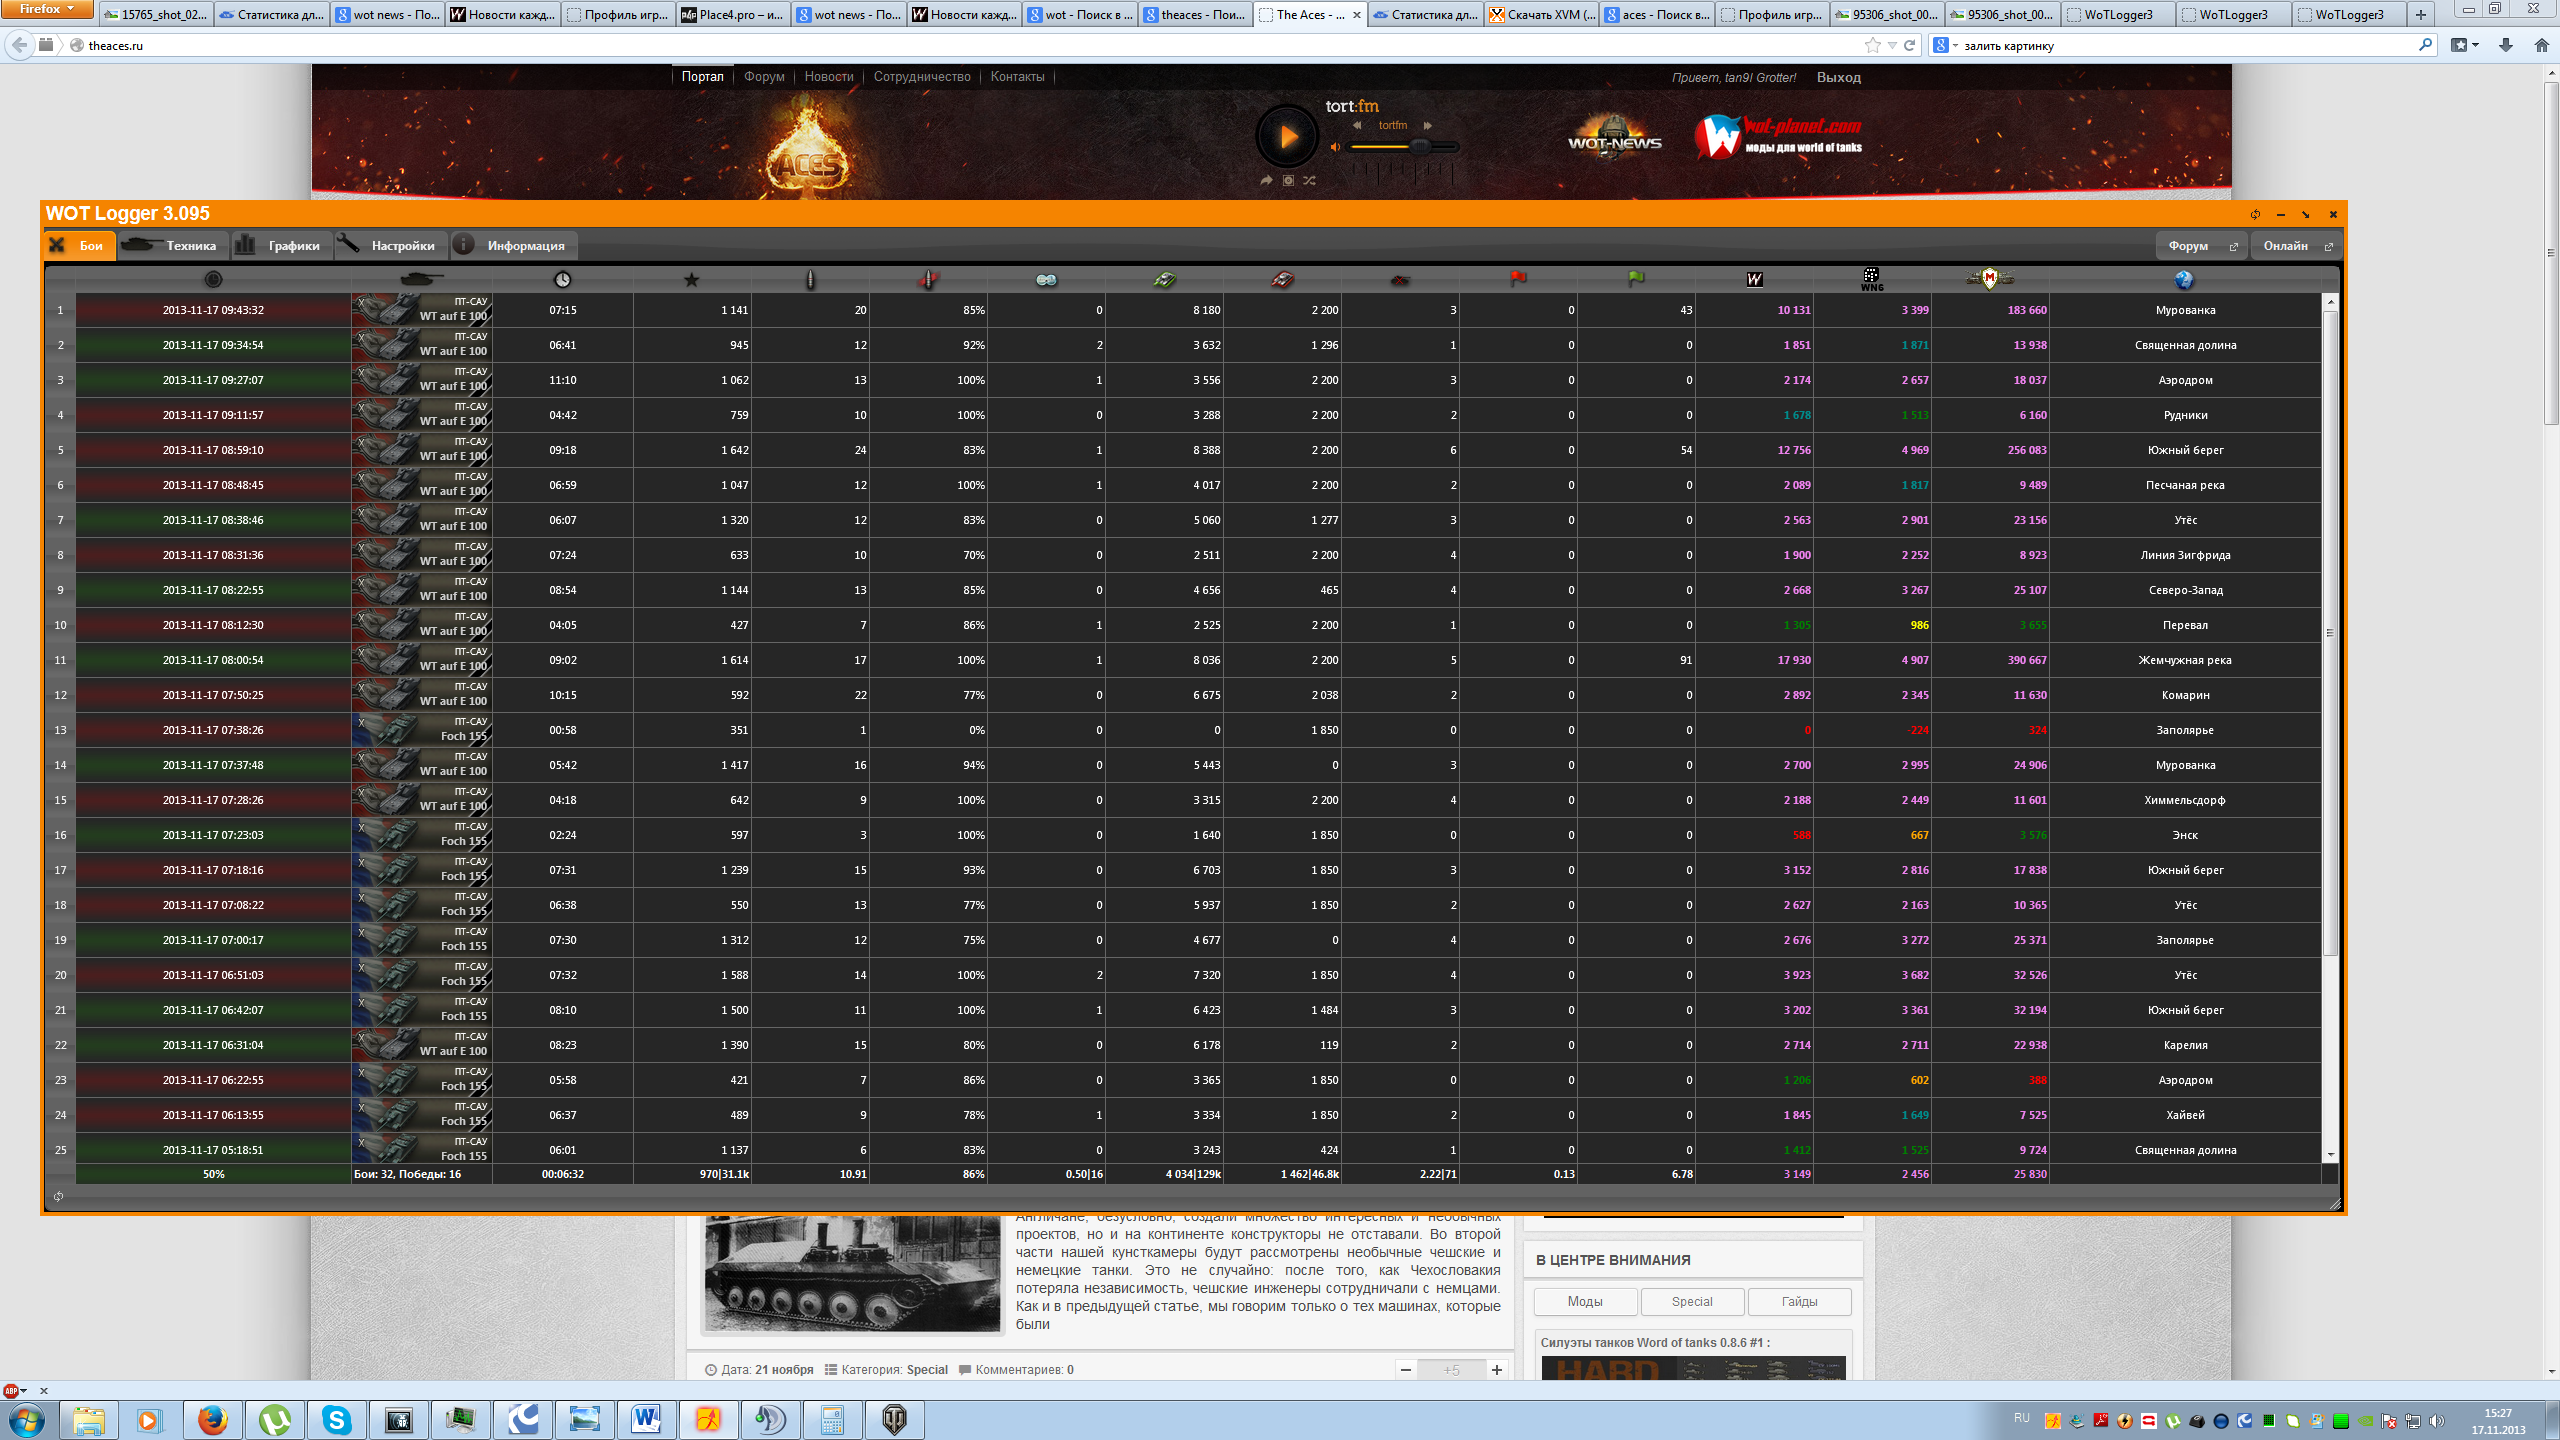2560x1440 pixels.
Task: Click the shuffle icon in radio player
Action: click(1310, 181)
